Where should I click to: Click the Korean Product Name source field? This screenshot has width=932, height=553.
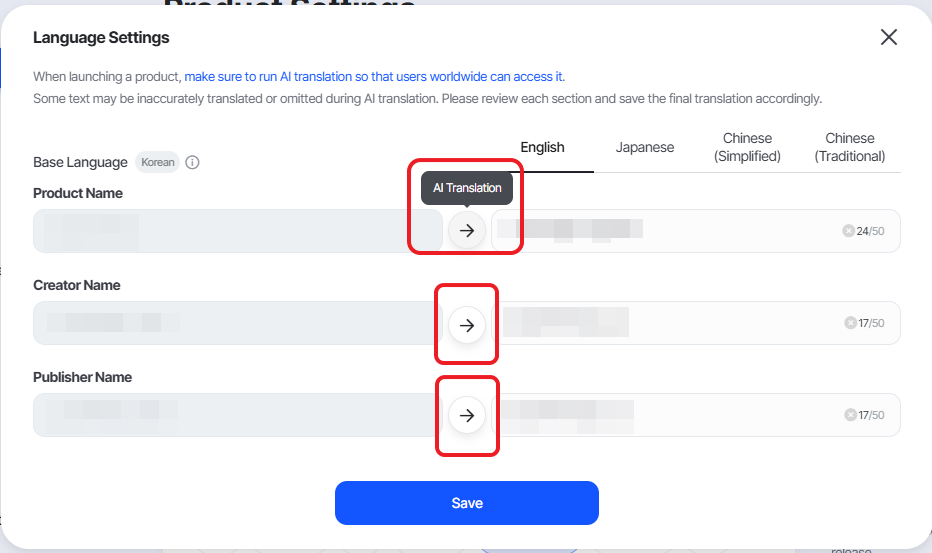click(x=238, y=231)
